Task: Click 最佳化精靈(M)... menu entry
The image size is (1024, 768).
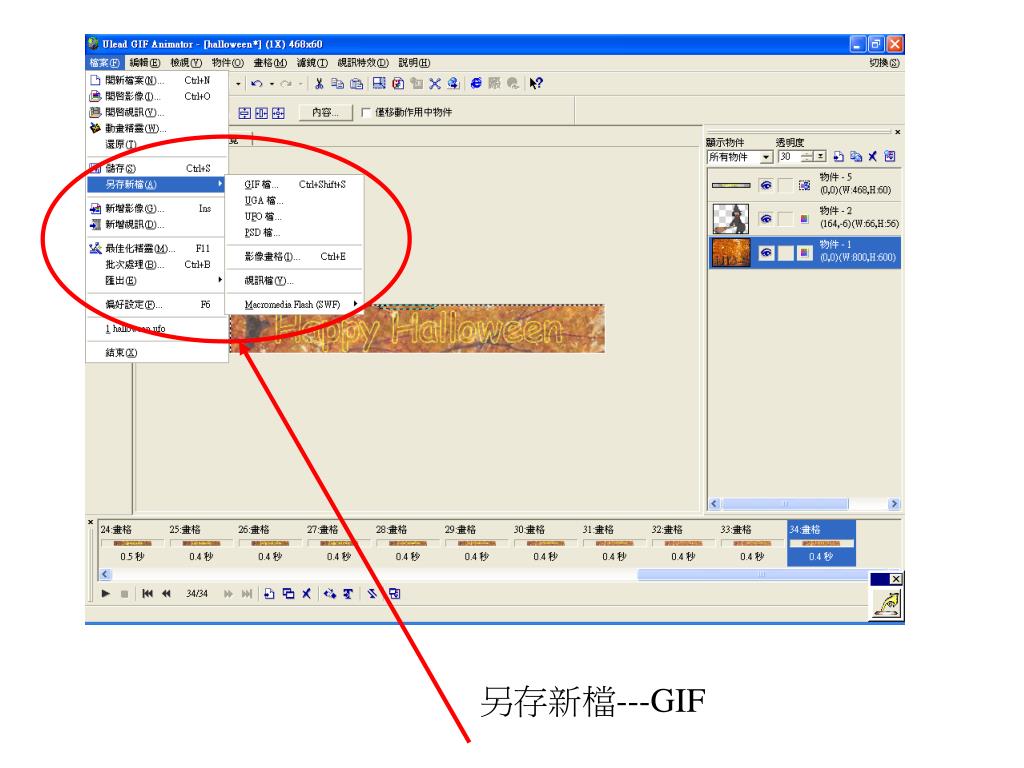Action: pyautogui.click(x=157, y=249)
